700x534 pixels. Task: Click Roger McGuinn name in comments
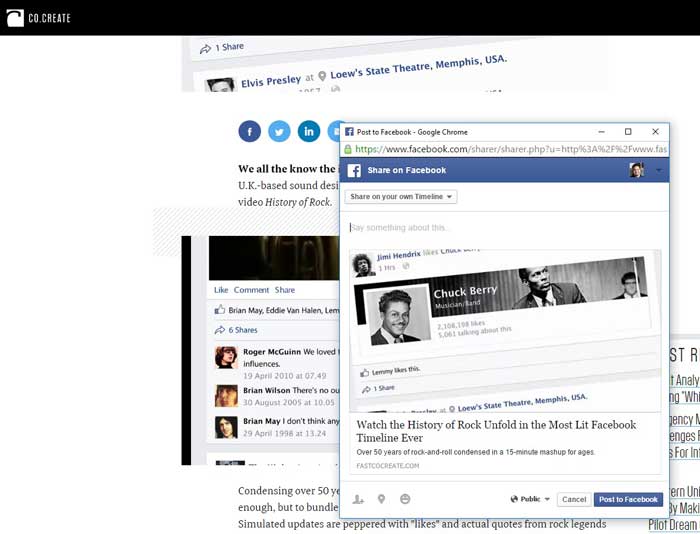[x=272, y=352]
